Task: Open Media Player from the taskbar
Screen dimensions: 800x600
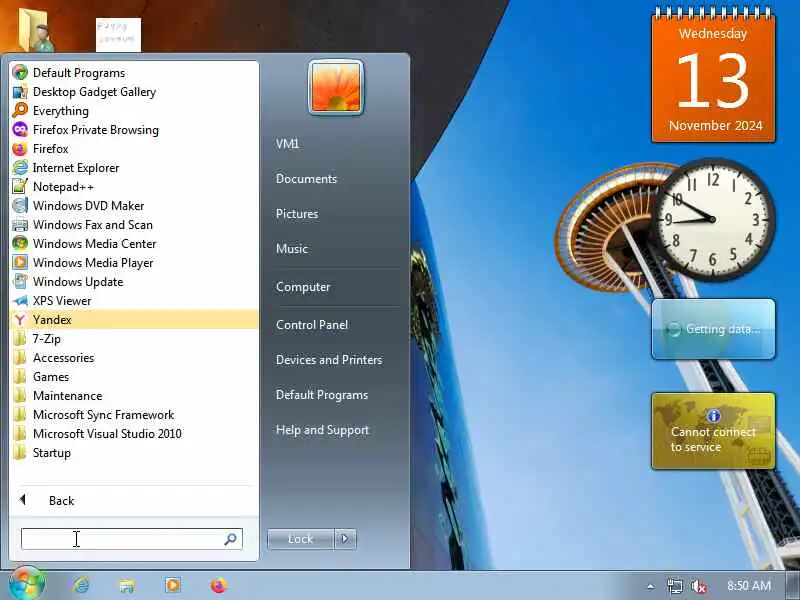Action: [x=172, y=585]
